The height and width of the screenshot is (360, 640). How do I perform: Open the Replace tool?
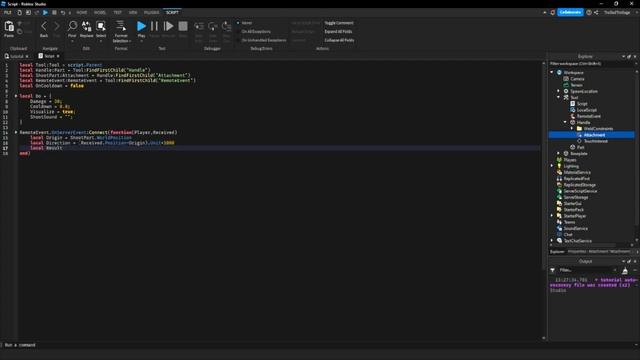86,26
